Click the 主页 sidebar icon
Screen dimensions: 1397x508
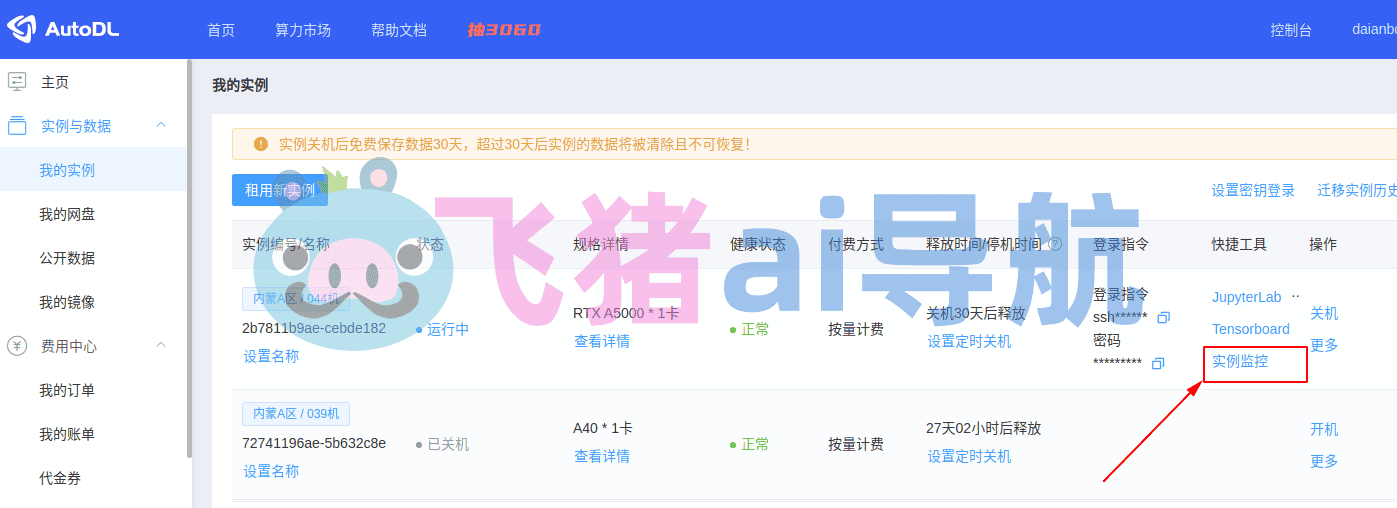pos(17,82)
